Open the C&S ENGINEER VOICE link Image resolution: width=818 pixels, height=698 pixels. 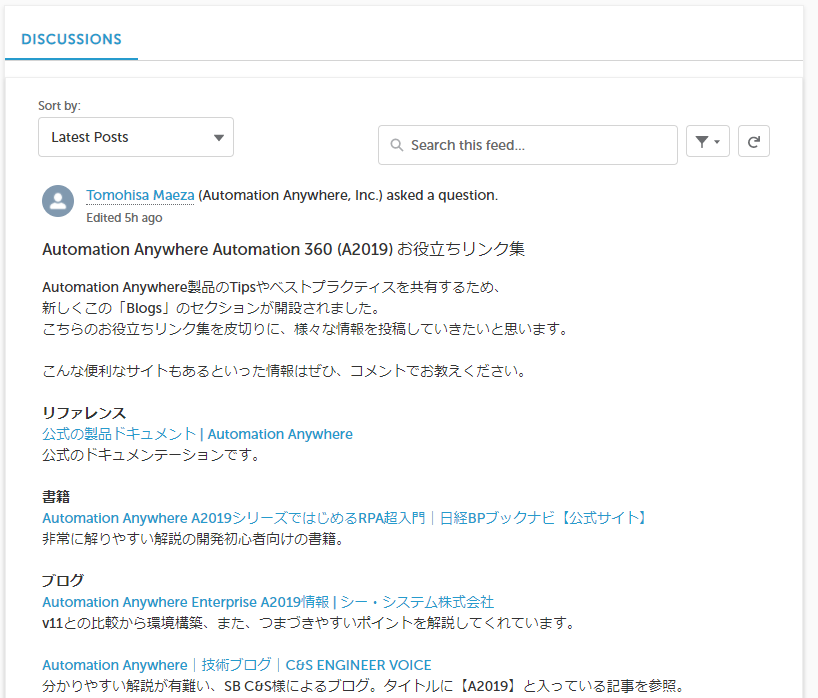point(237,665)
